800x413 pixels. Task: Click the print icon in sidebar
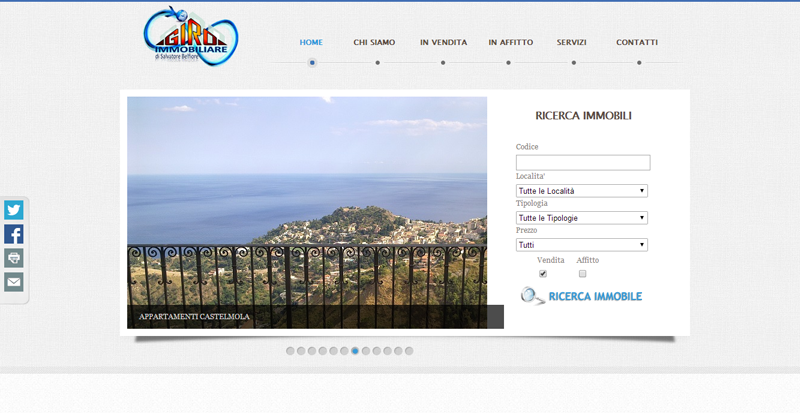pyautogui.click(x=14, y=258)
